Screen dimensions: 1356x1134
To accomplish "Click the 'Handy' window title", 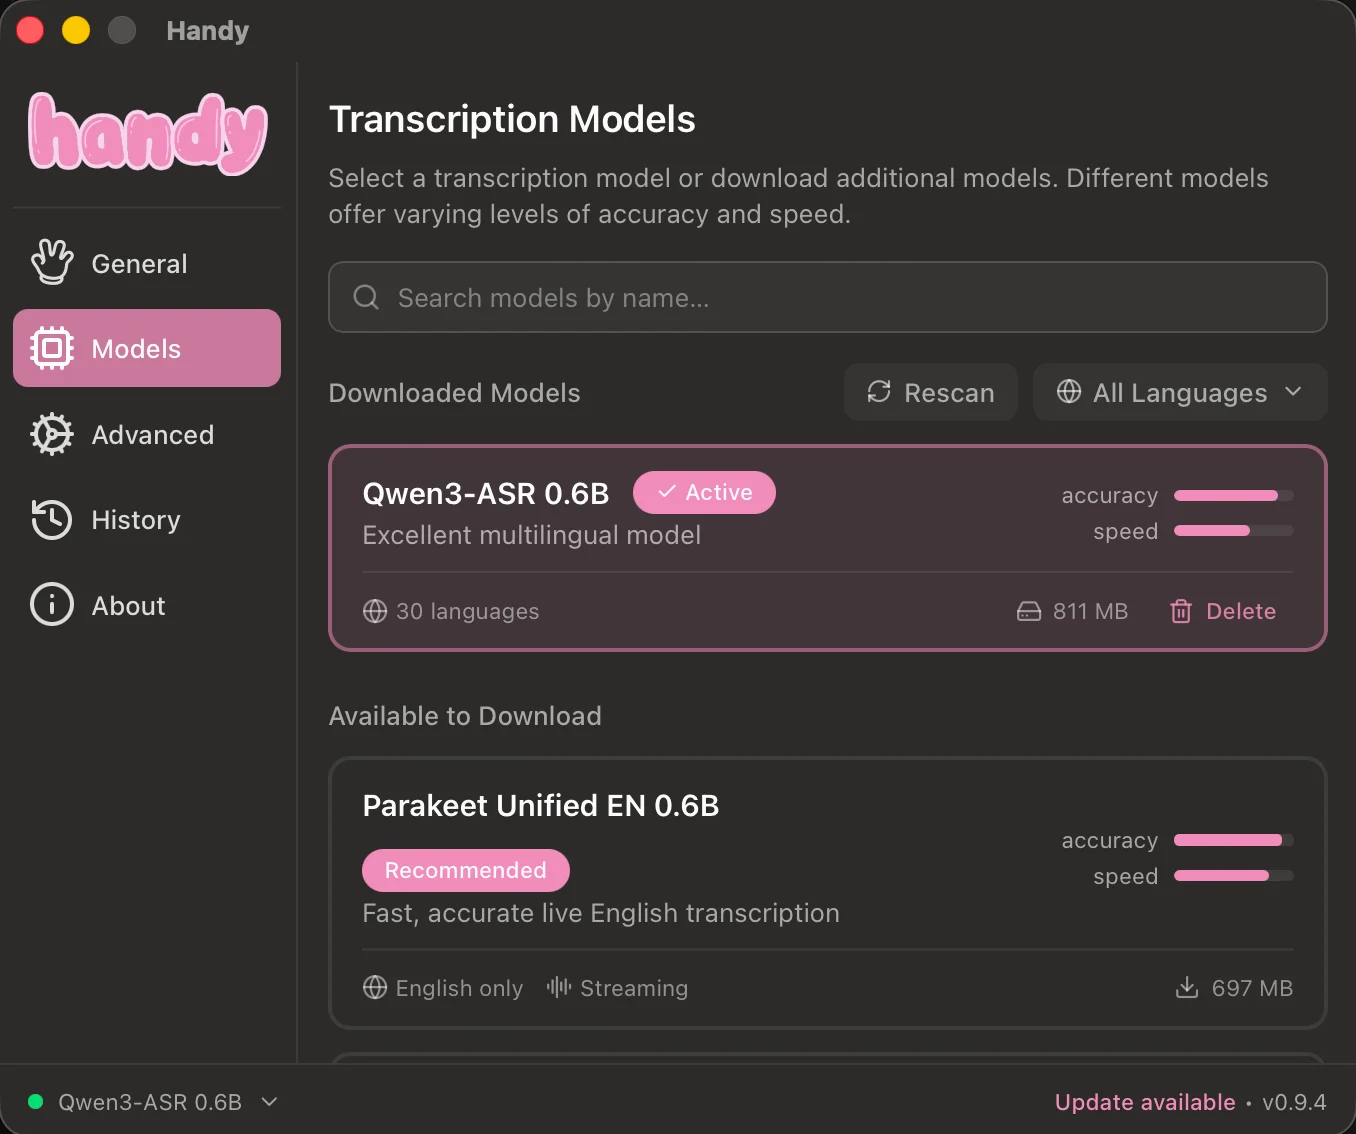I will pos(208,31).
